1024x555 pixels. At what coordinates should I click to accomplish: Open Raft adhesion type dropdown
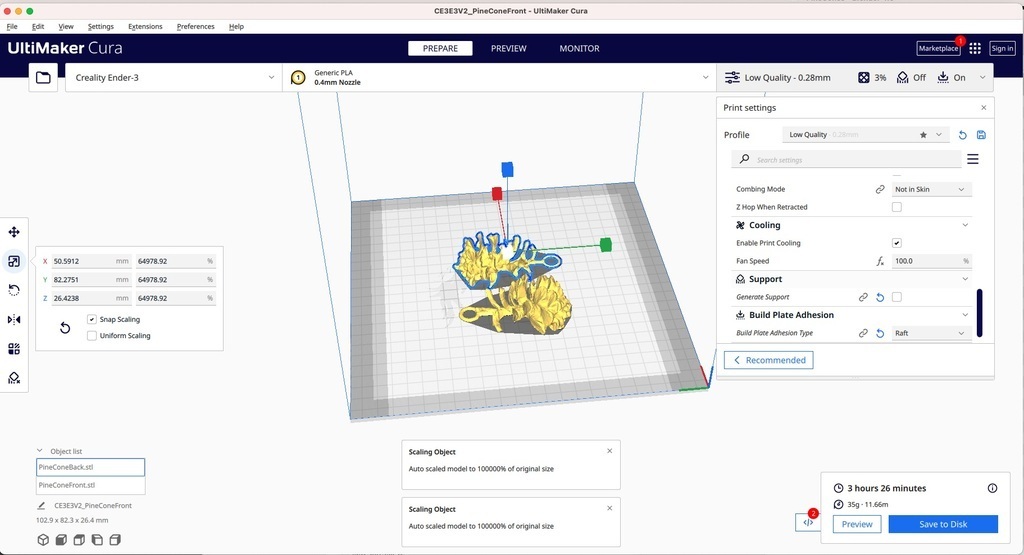point(931,333)
